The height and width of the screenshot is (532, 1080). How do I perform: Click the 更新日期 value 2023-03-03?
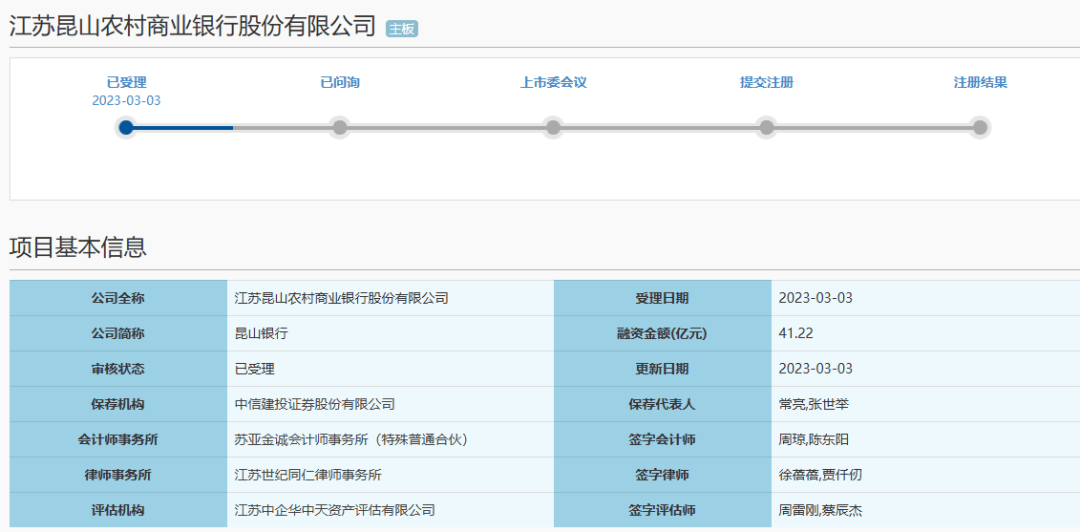tap(816, 369)
